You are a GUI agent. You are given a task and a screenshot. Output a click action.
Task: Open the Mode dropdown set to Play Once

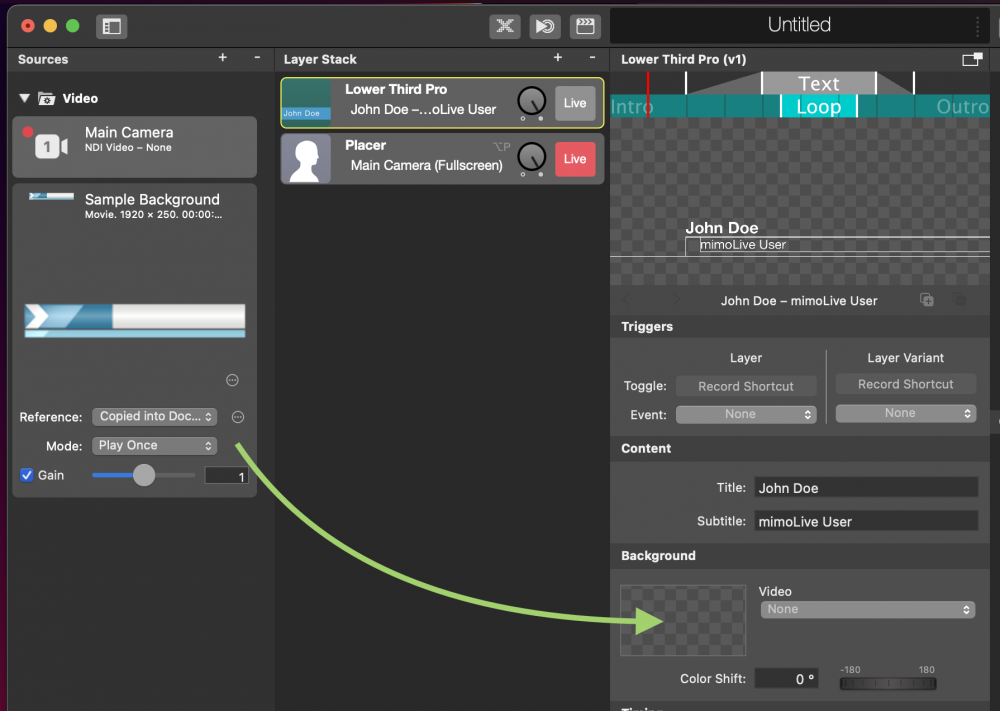point(154,446)
